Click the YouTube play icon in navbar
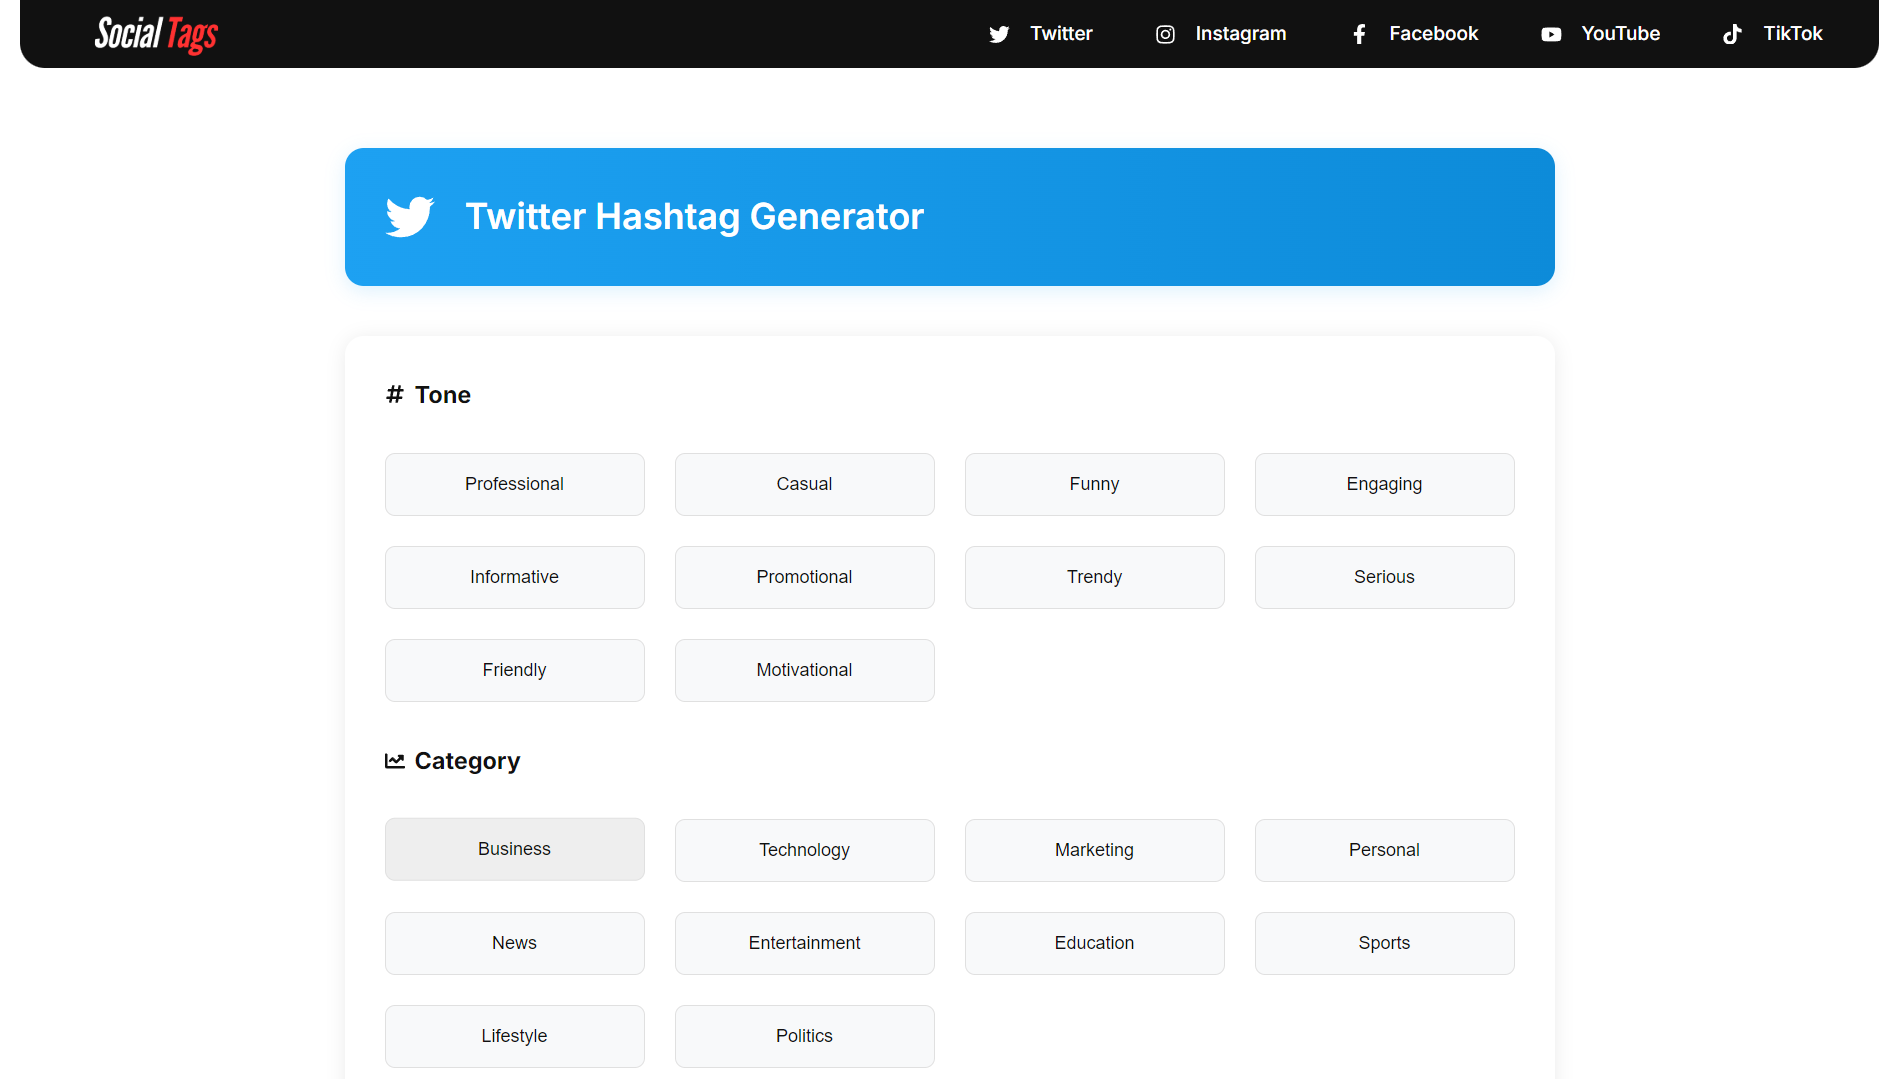The width and height of the screenshot is (1896, 1079). [1551, 34]
